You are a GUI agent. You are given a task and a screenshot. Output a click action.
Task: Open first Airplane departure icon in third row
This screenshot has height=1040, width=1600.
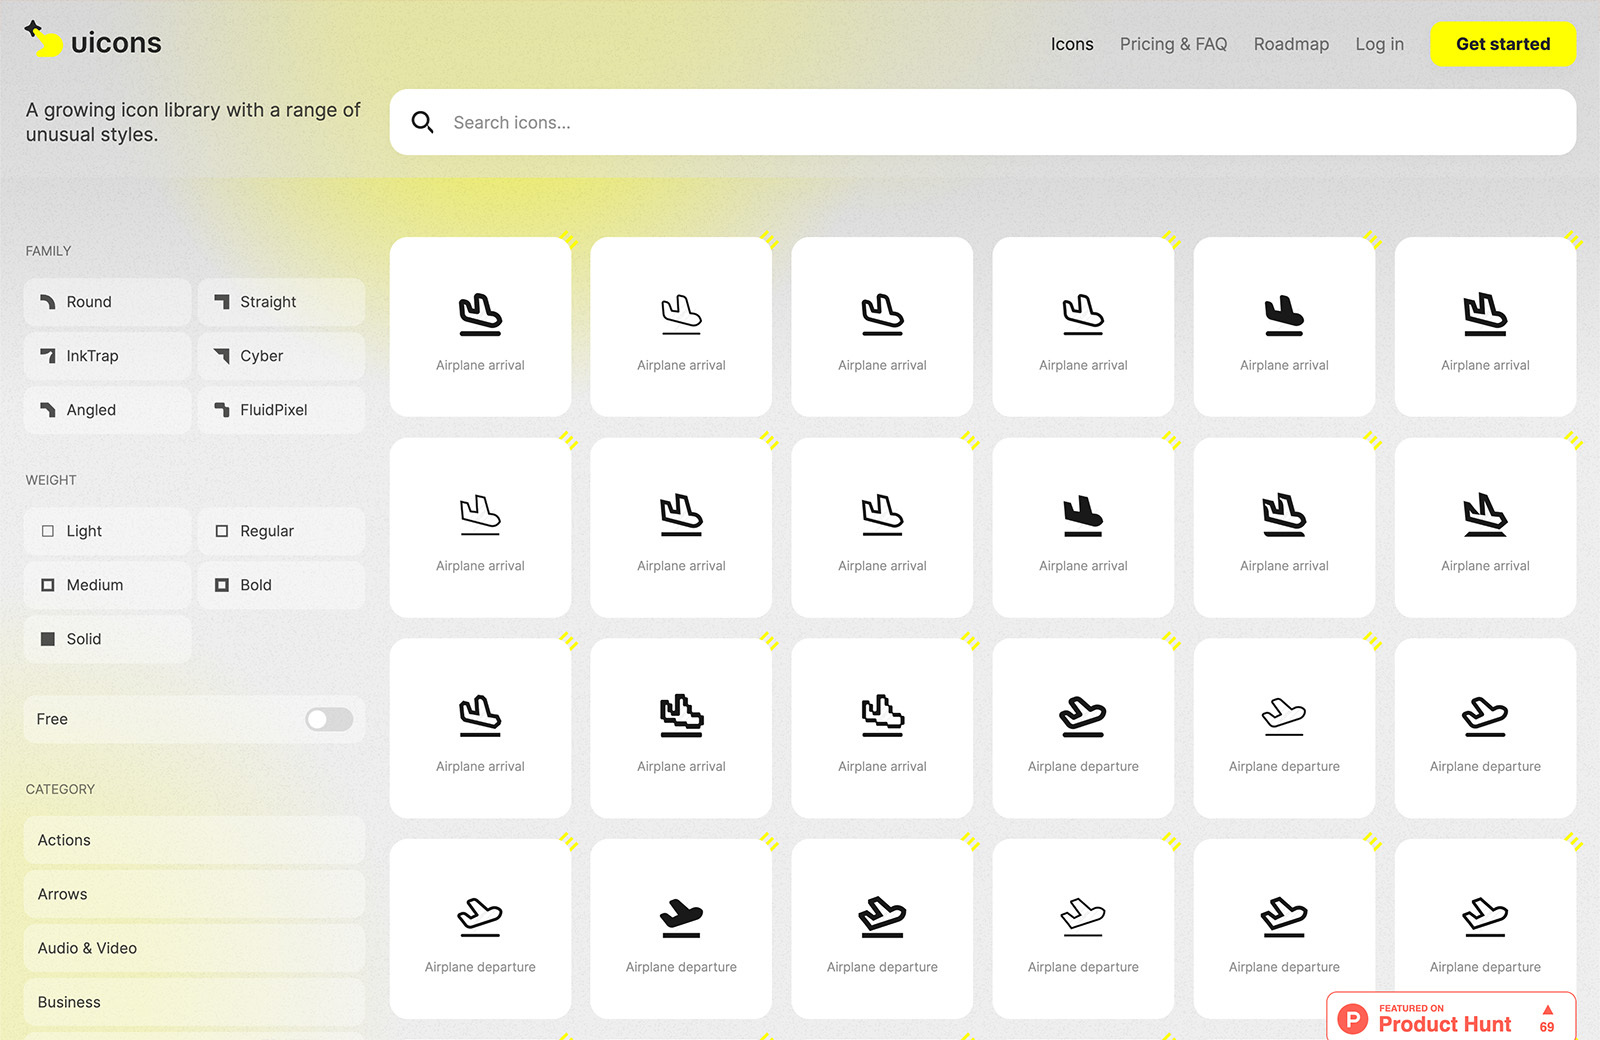pyautogui.click(x=1083, y=728)
